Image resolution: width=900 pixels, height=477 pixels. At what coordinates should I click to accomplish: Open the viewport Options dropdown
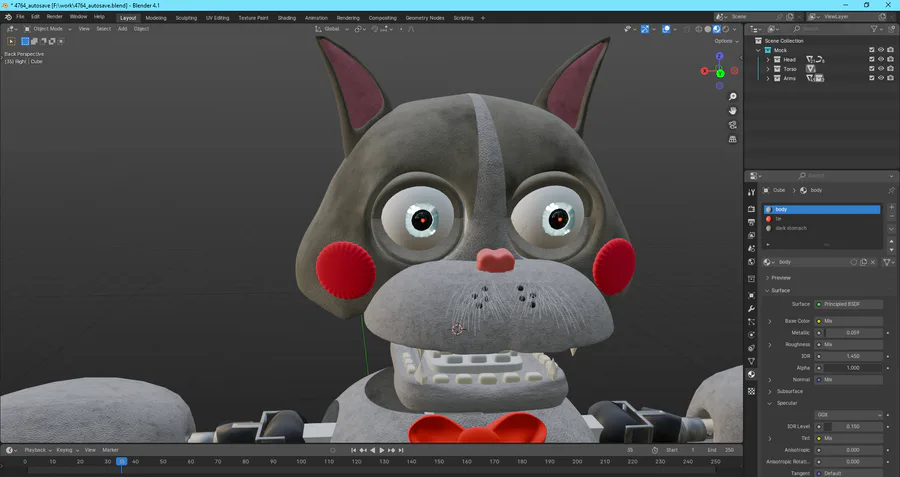click(726, 41)
